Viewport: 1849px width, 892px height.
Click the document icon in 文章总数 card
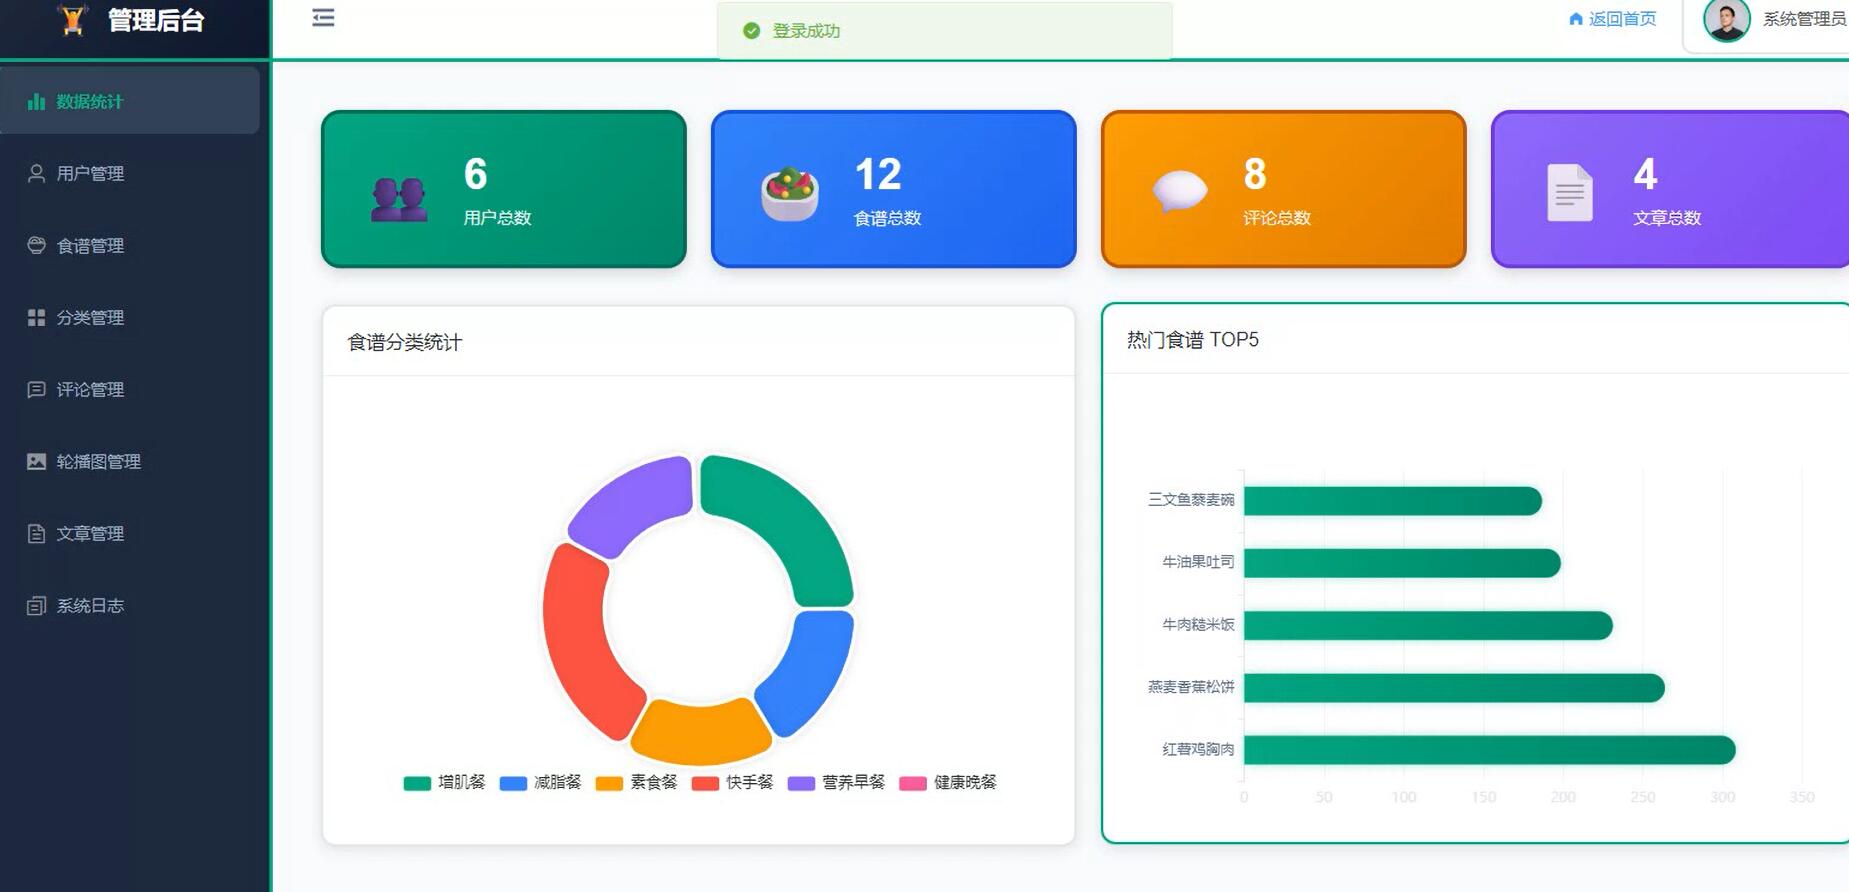click(x=1570, y=192)
